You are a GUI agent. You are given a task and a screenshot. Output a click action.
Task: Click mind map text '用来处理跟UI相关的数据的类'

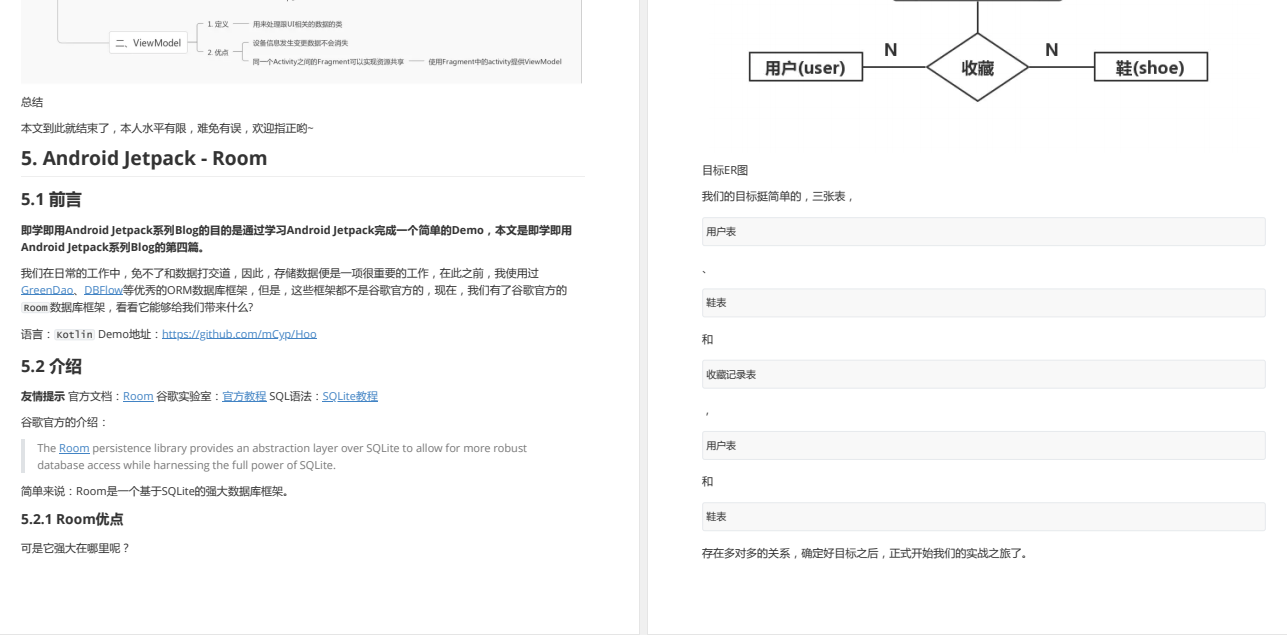coord(300,23)
